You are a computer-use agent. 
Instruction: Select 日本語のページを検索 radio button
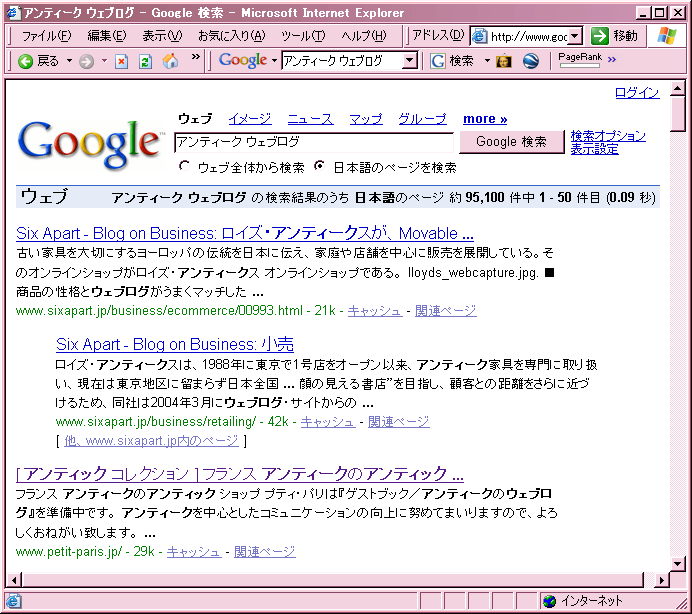pos(319,166)
